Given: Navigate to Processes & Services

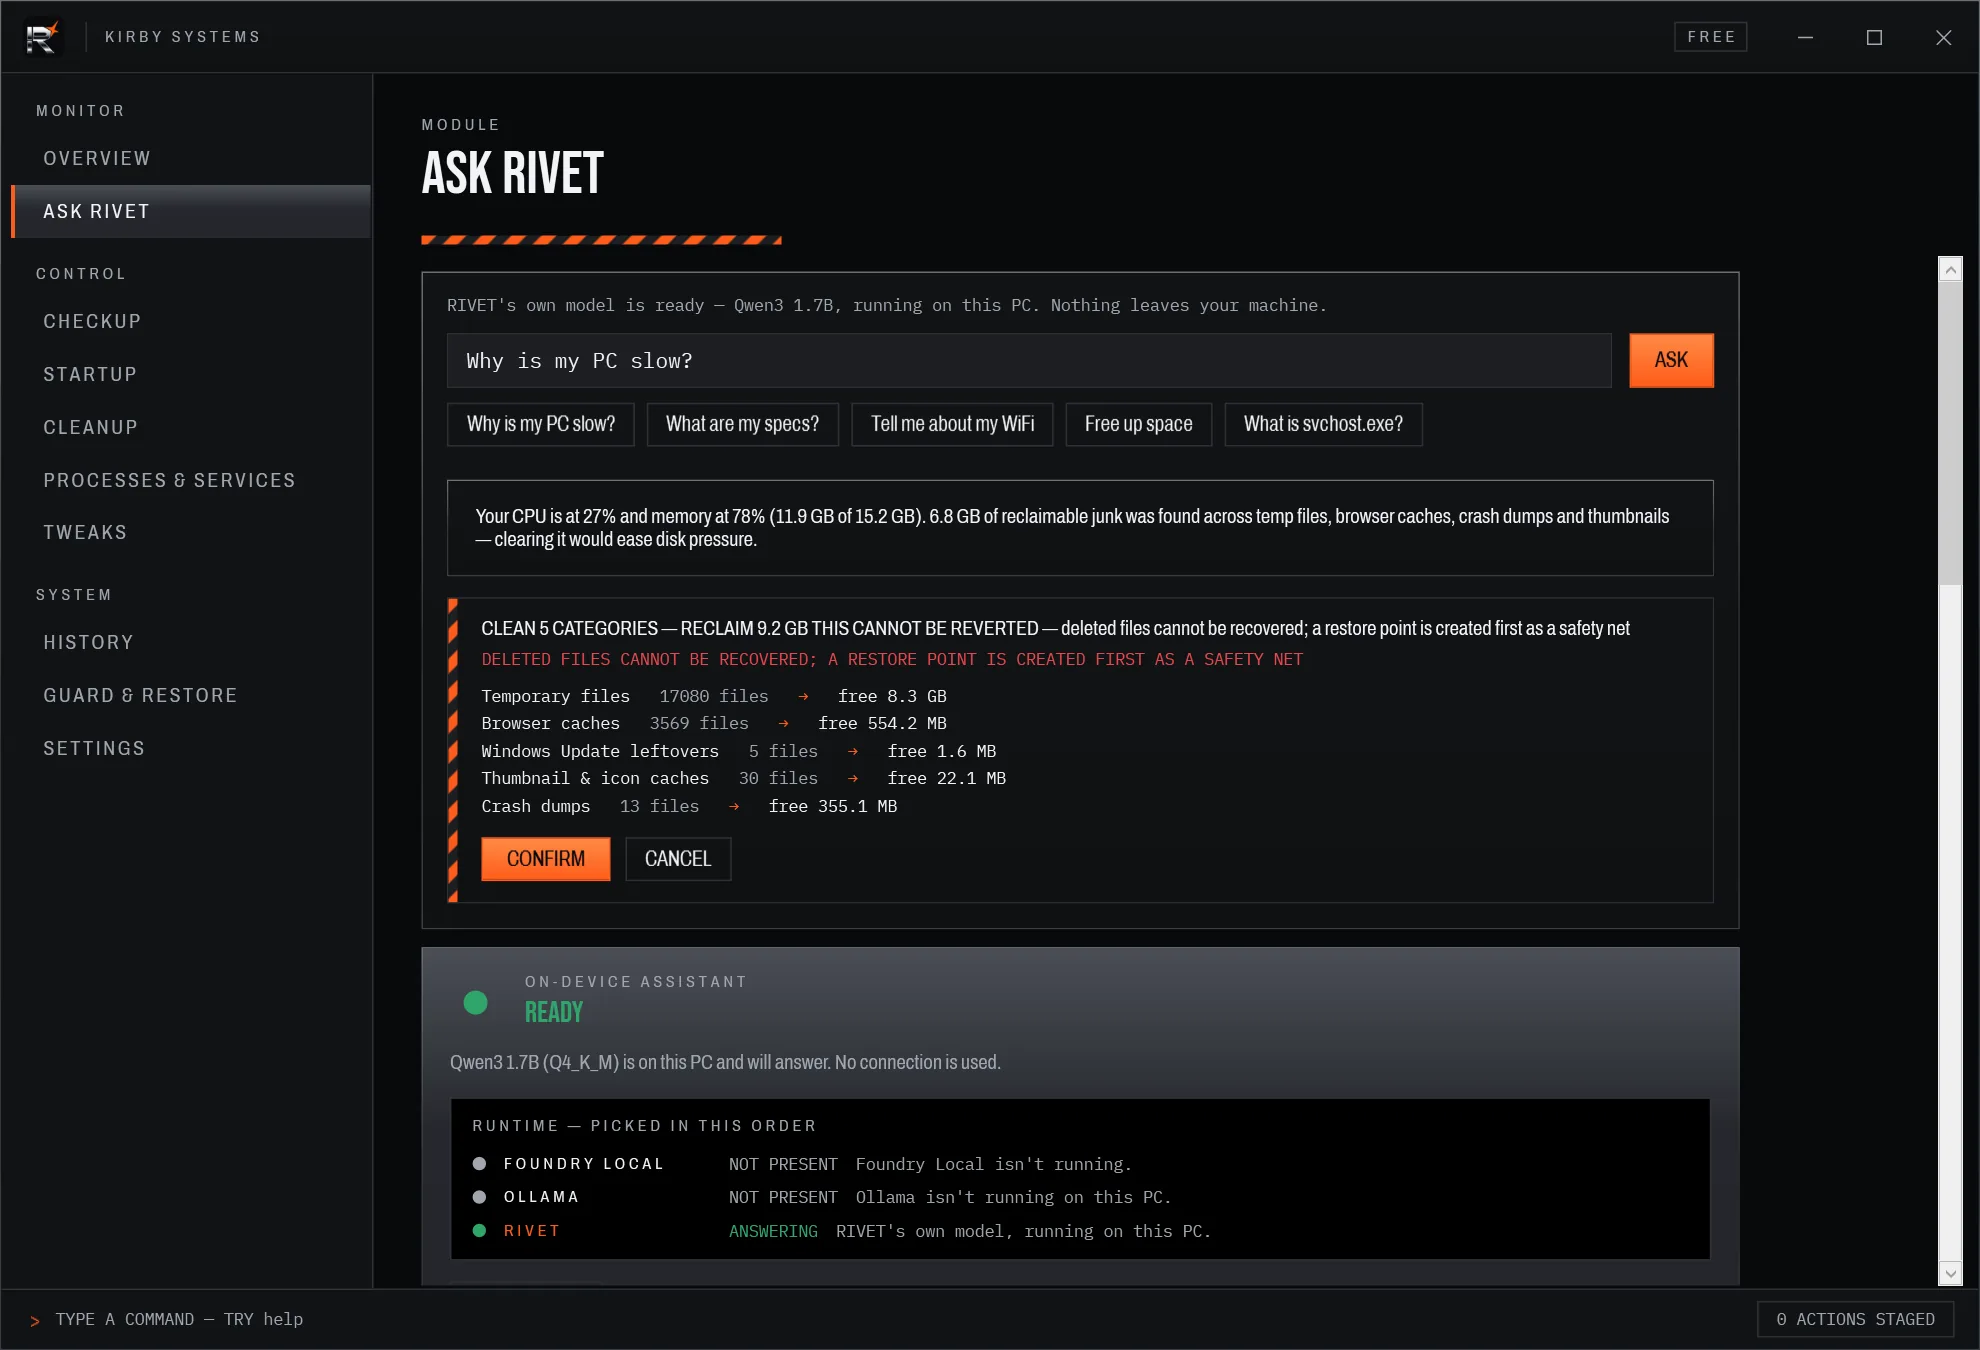Looking at the screenshot, I should tap(190, 480).
